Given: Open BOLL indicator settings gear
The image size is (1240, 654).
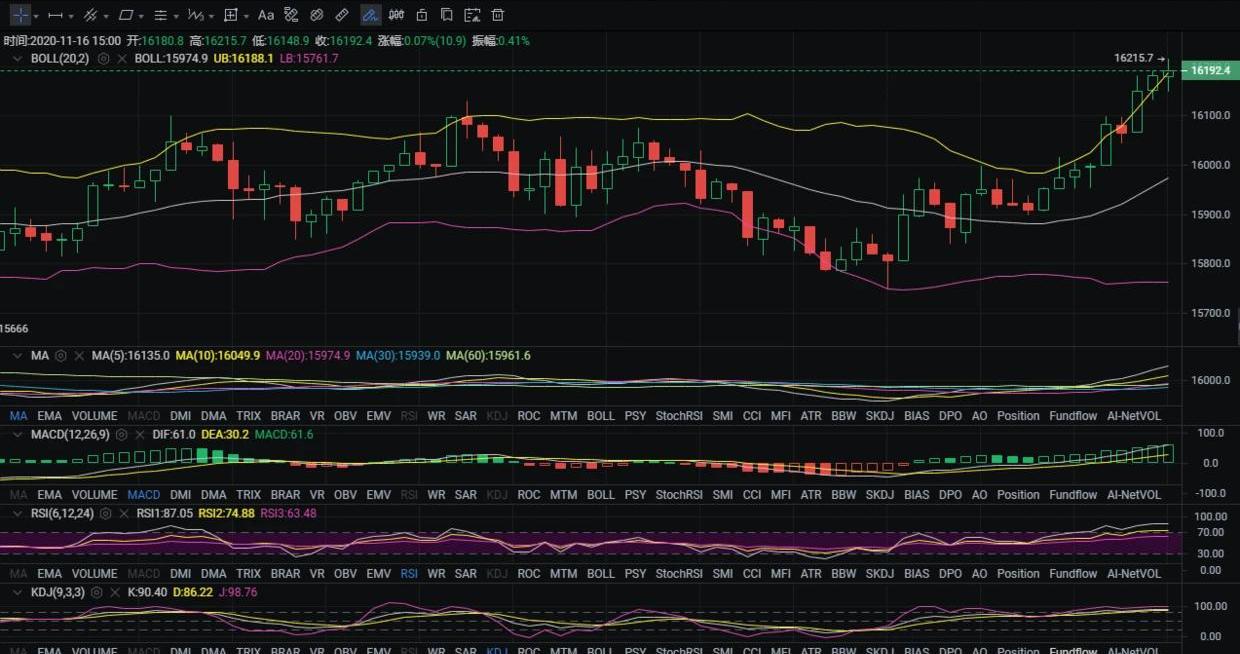Looking at the screenshot, I should tap(104, 59).
